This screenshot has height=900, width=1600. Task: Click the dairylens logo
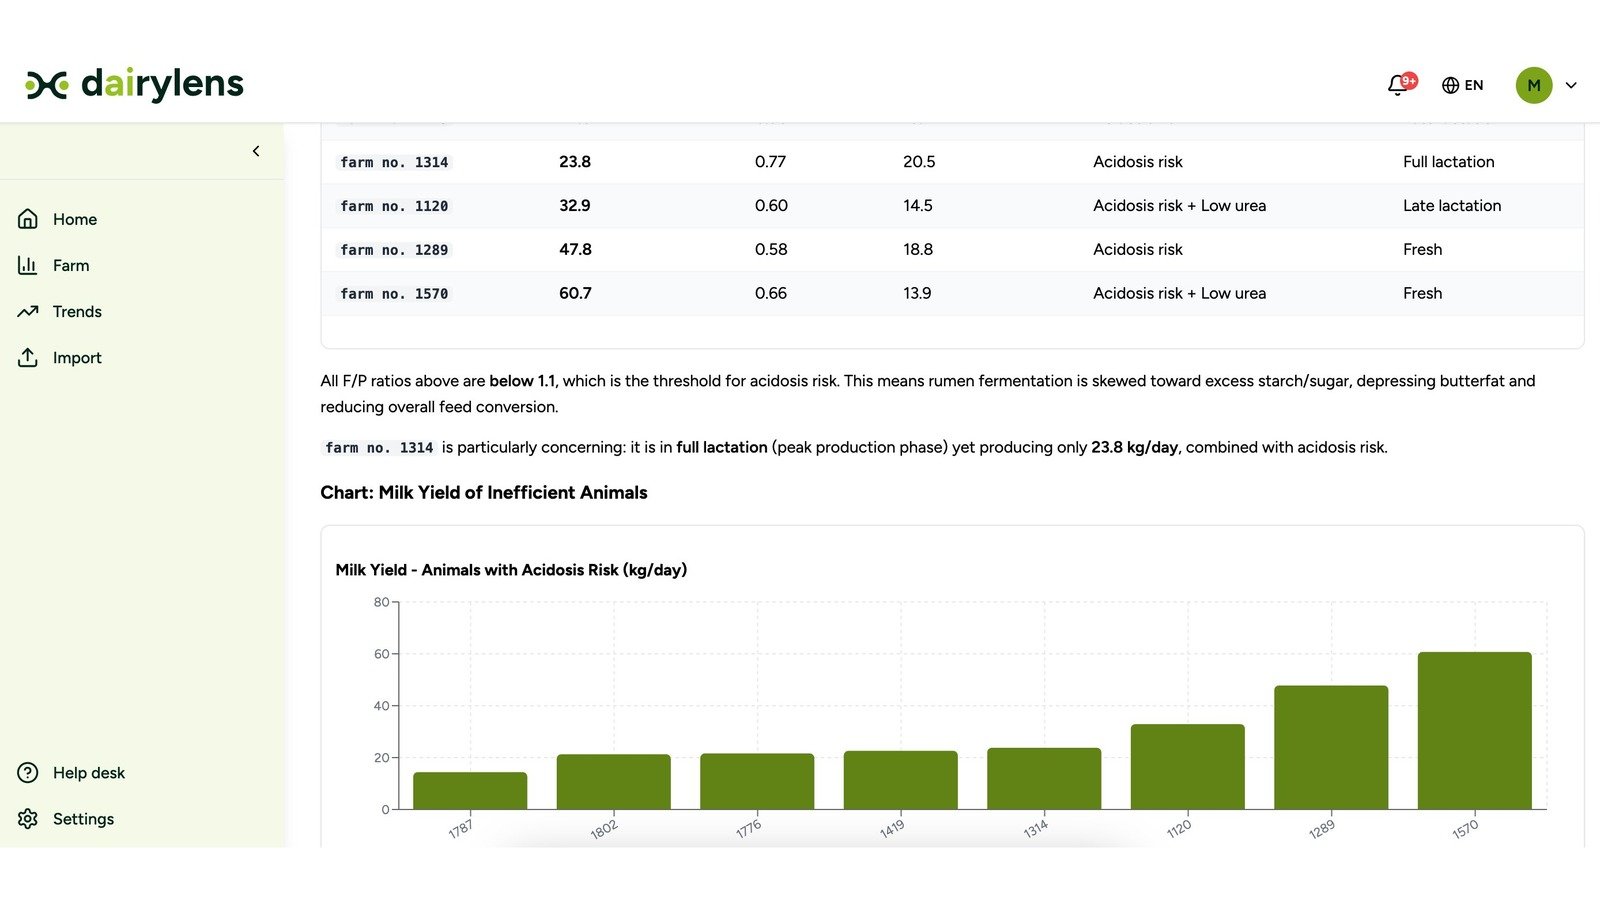(x=134, y=85)
